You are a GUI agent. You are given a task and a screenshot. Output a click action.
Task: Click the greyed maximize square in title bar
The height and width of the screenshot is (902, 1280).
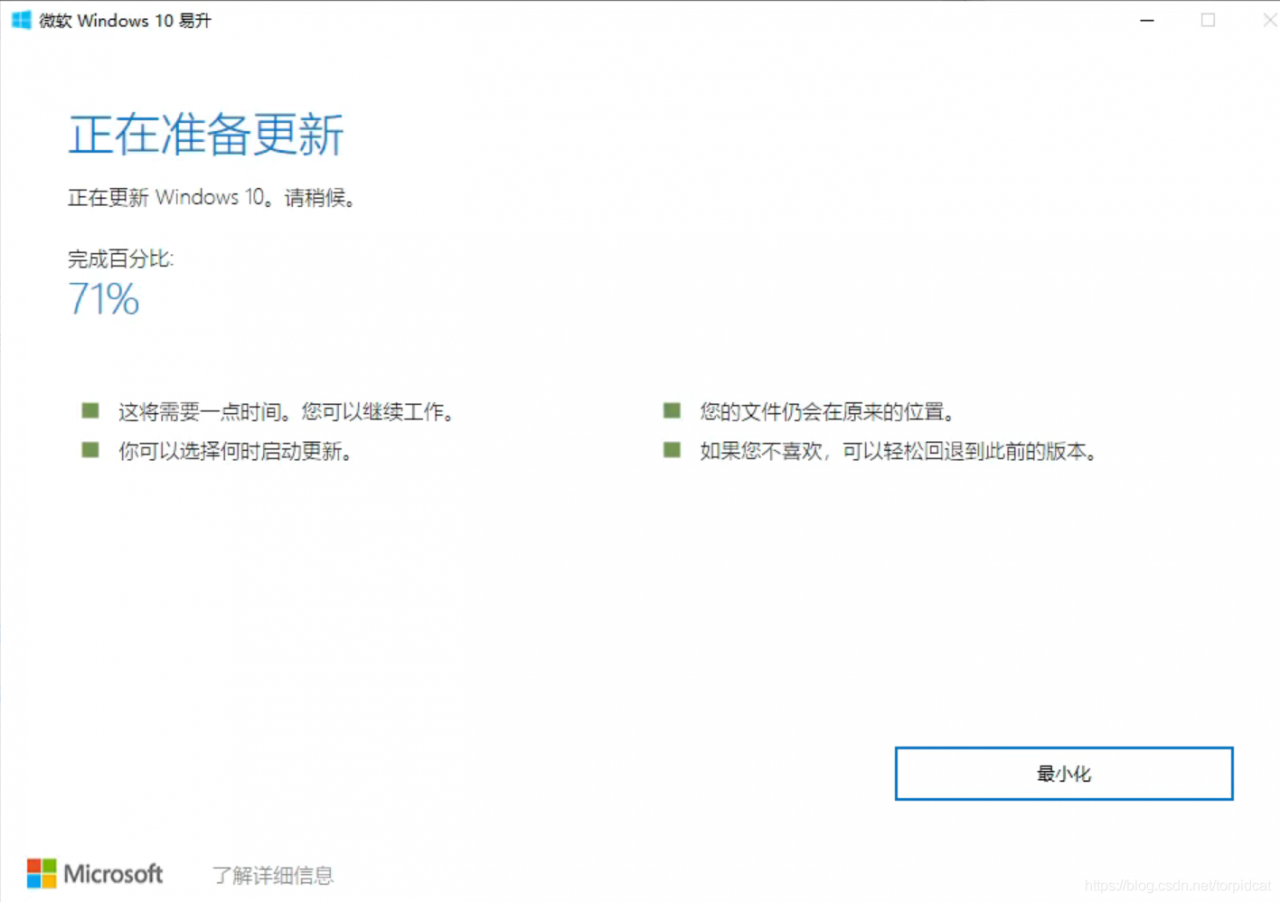1208,20
